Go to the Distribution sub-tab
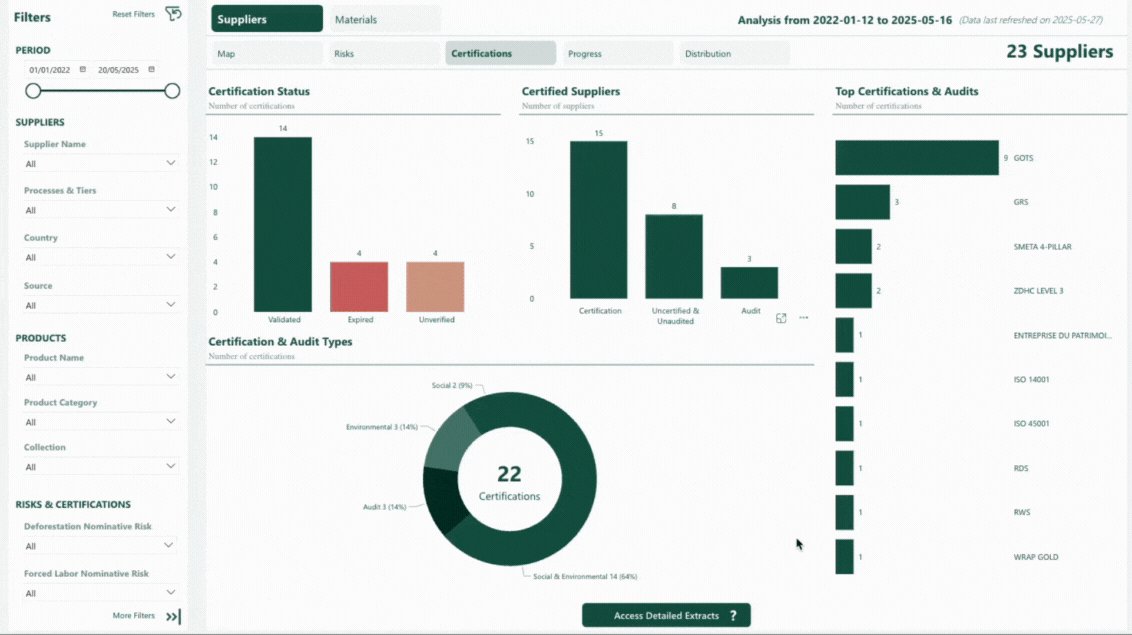This screenshot has height=635, width=1132. click(733, 54)
